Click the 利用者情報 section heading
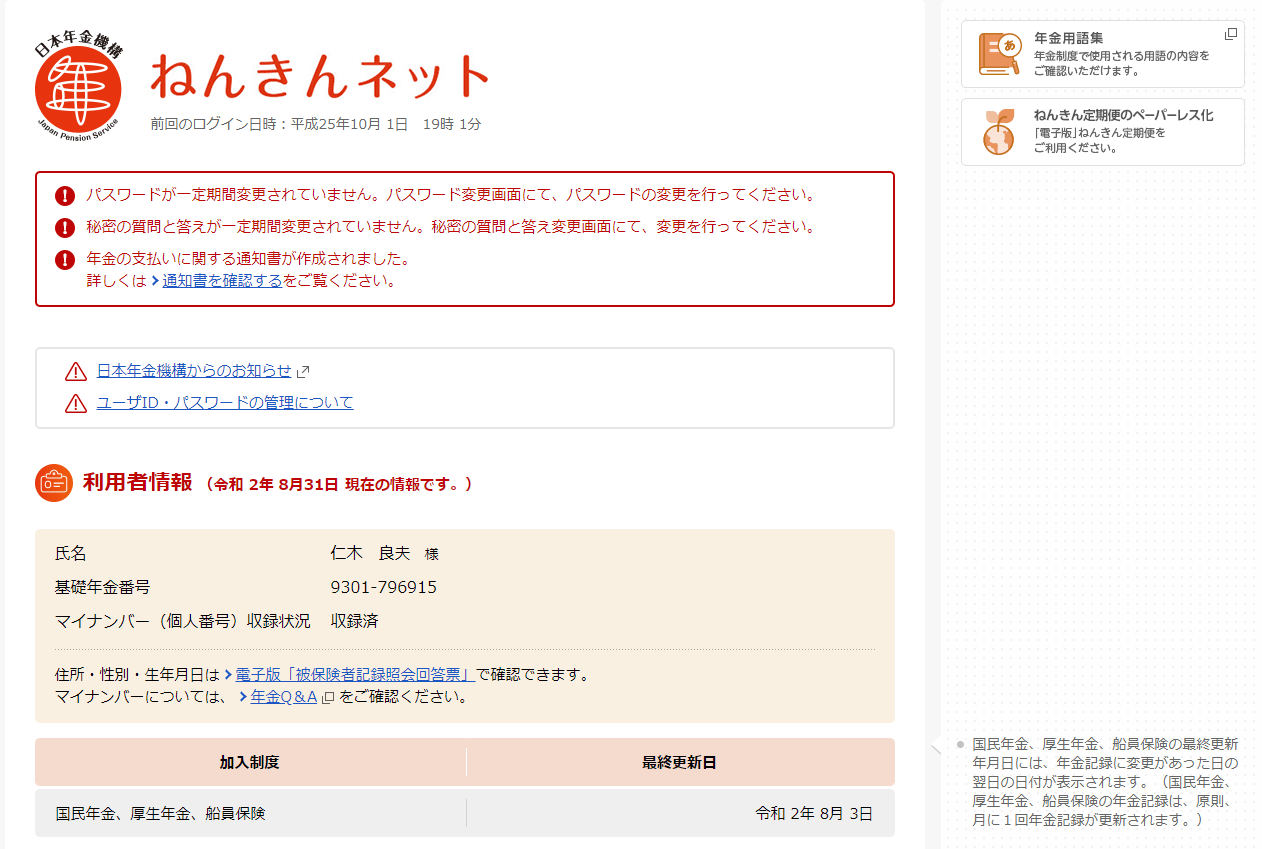The image size is (1262, 849). tap(137, 483)
